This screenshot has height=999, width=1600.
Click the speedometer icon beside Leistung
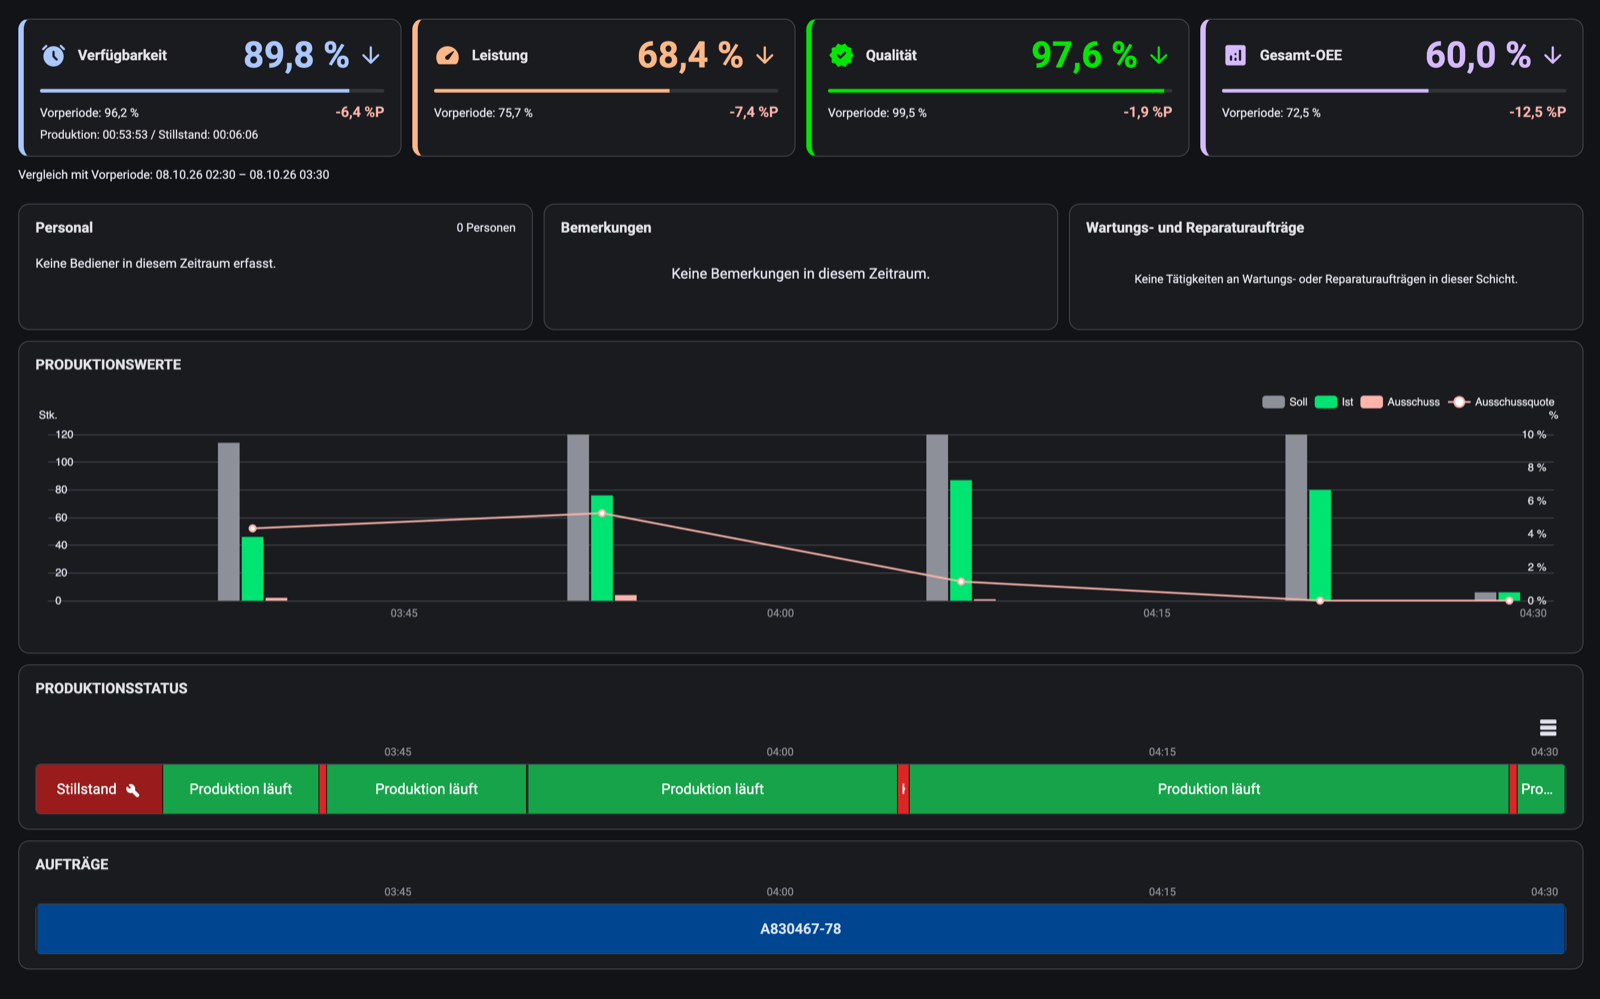[447, 55]
